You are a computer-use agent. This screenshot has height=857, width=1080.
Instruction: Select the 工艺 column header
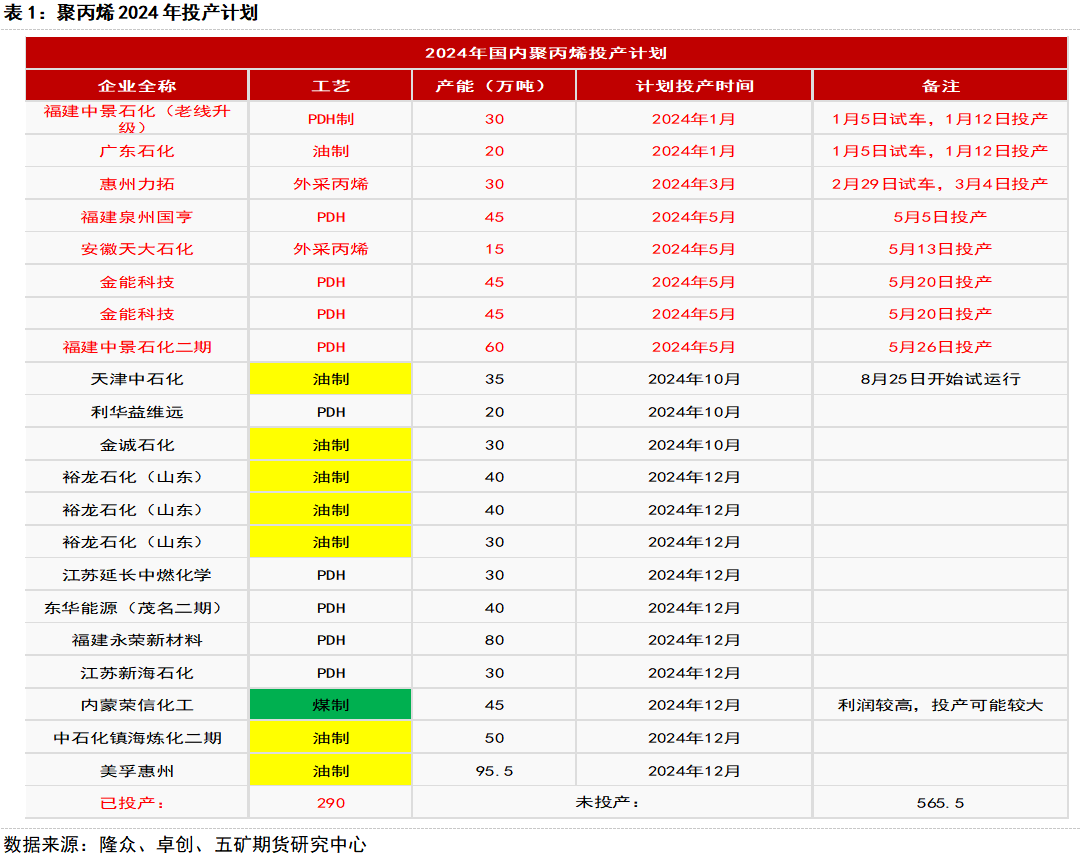(331, 86)
